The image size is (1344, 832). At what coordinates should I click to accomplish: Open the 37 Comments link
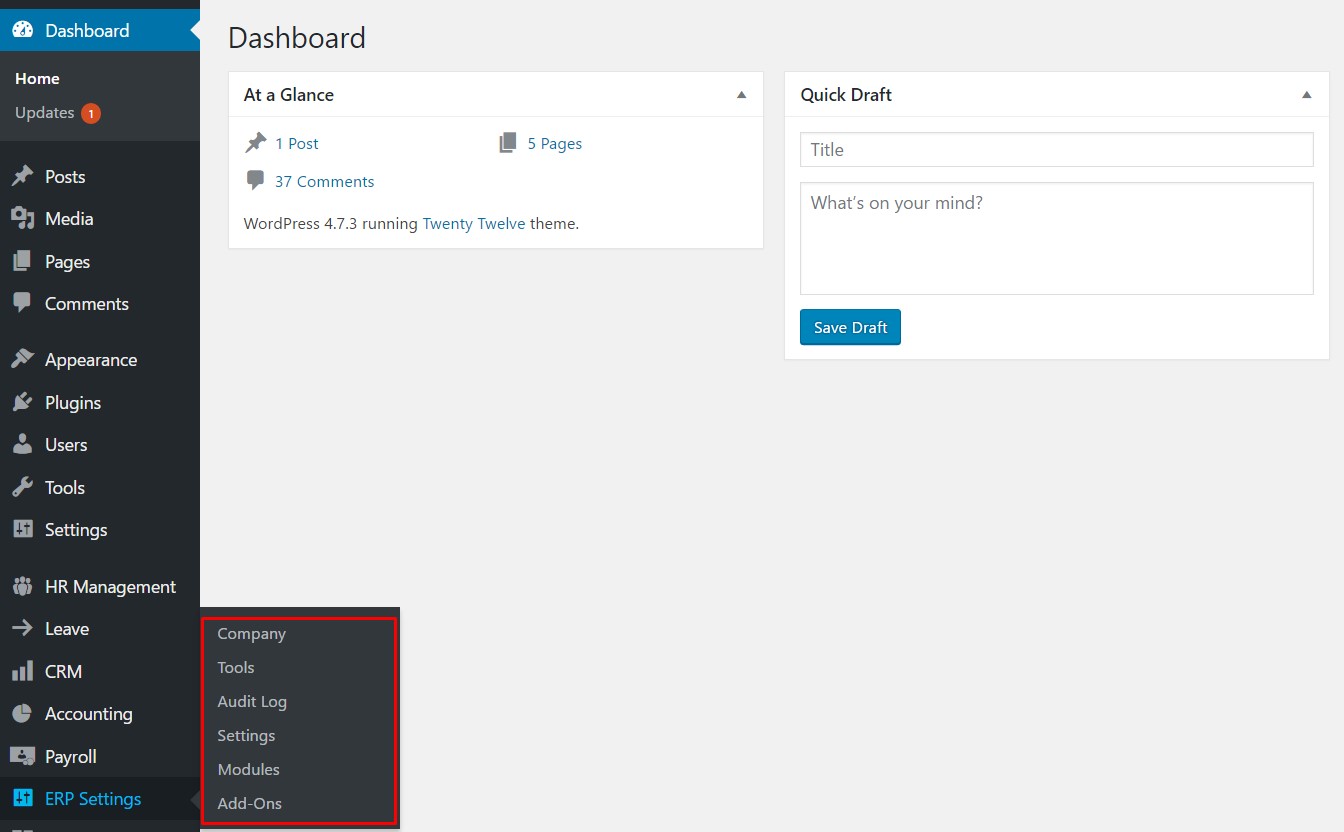point(324,182)
